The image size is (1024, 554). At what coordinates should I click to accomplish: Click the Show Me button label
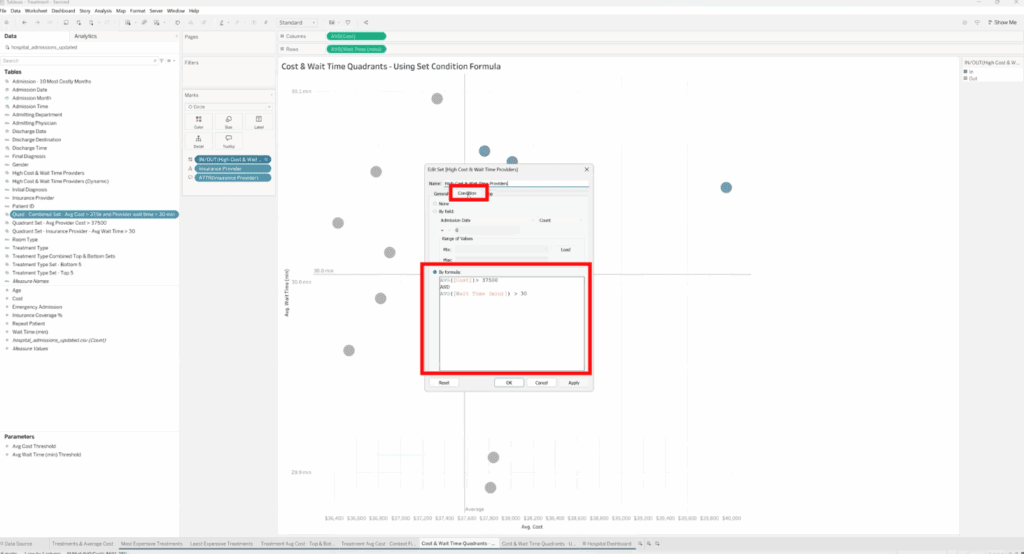point(1006,22)
